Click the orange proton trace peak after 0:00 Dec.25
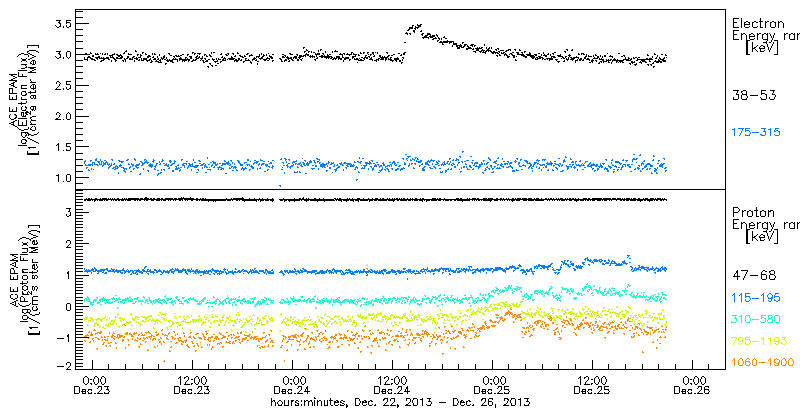Image resolution: width=800 pixels, height=410 pixels. point(508,312)
